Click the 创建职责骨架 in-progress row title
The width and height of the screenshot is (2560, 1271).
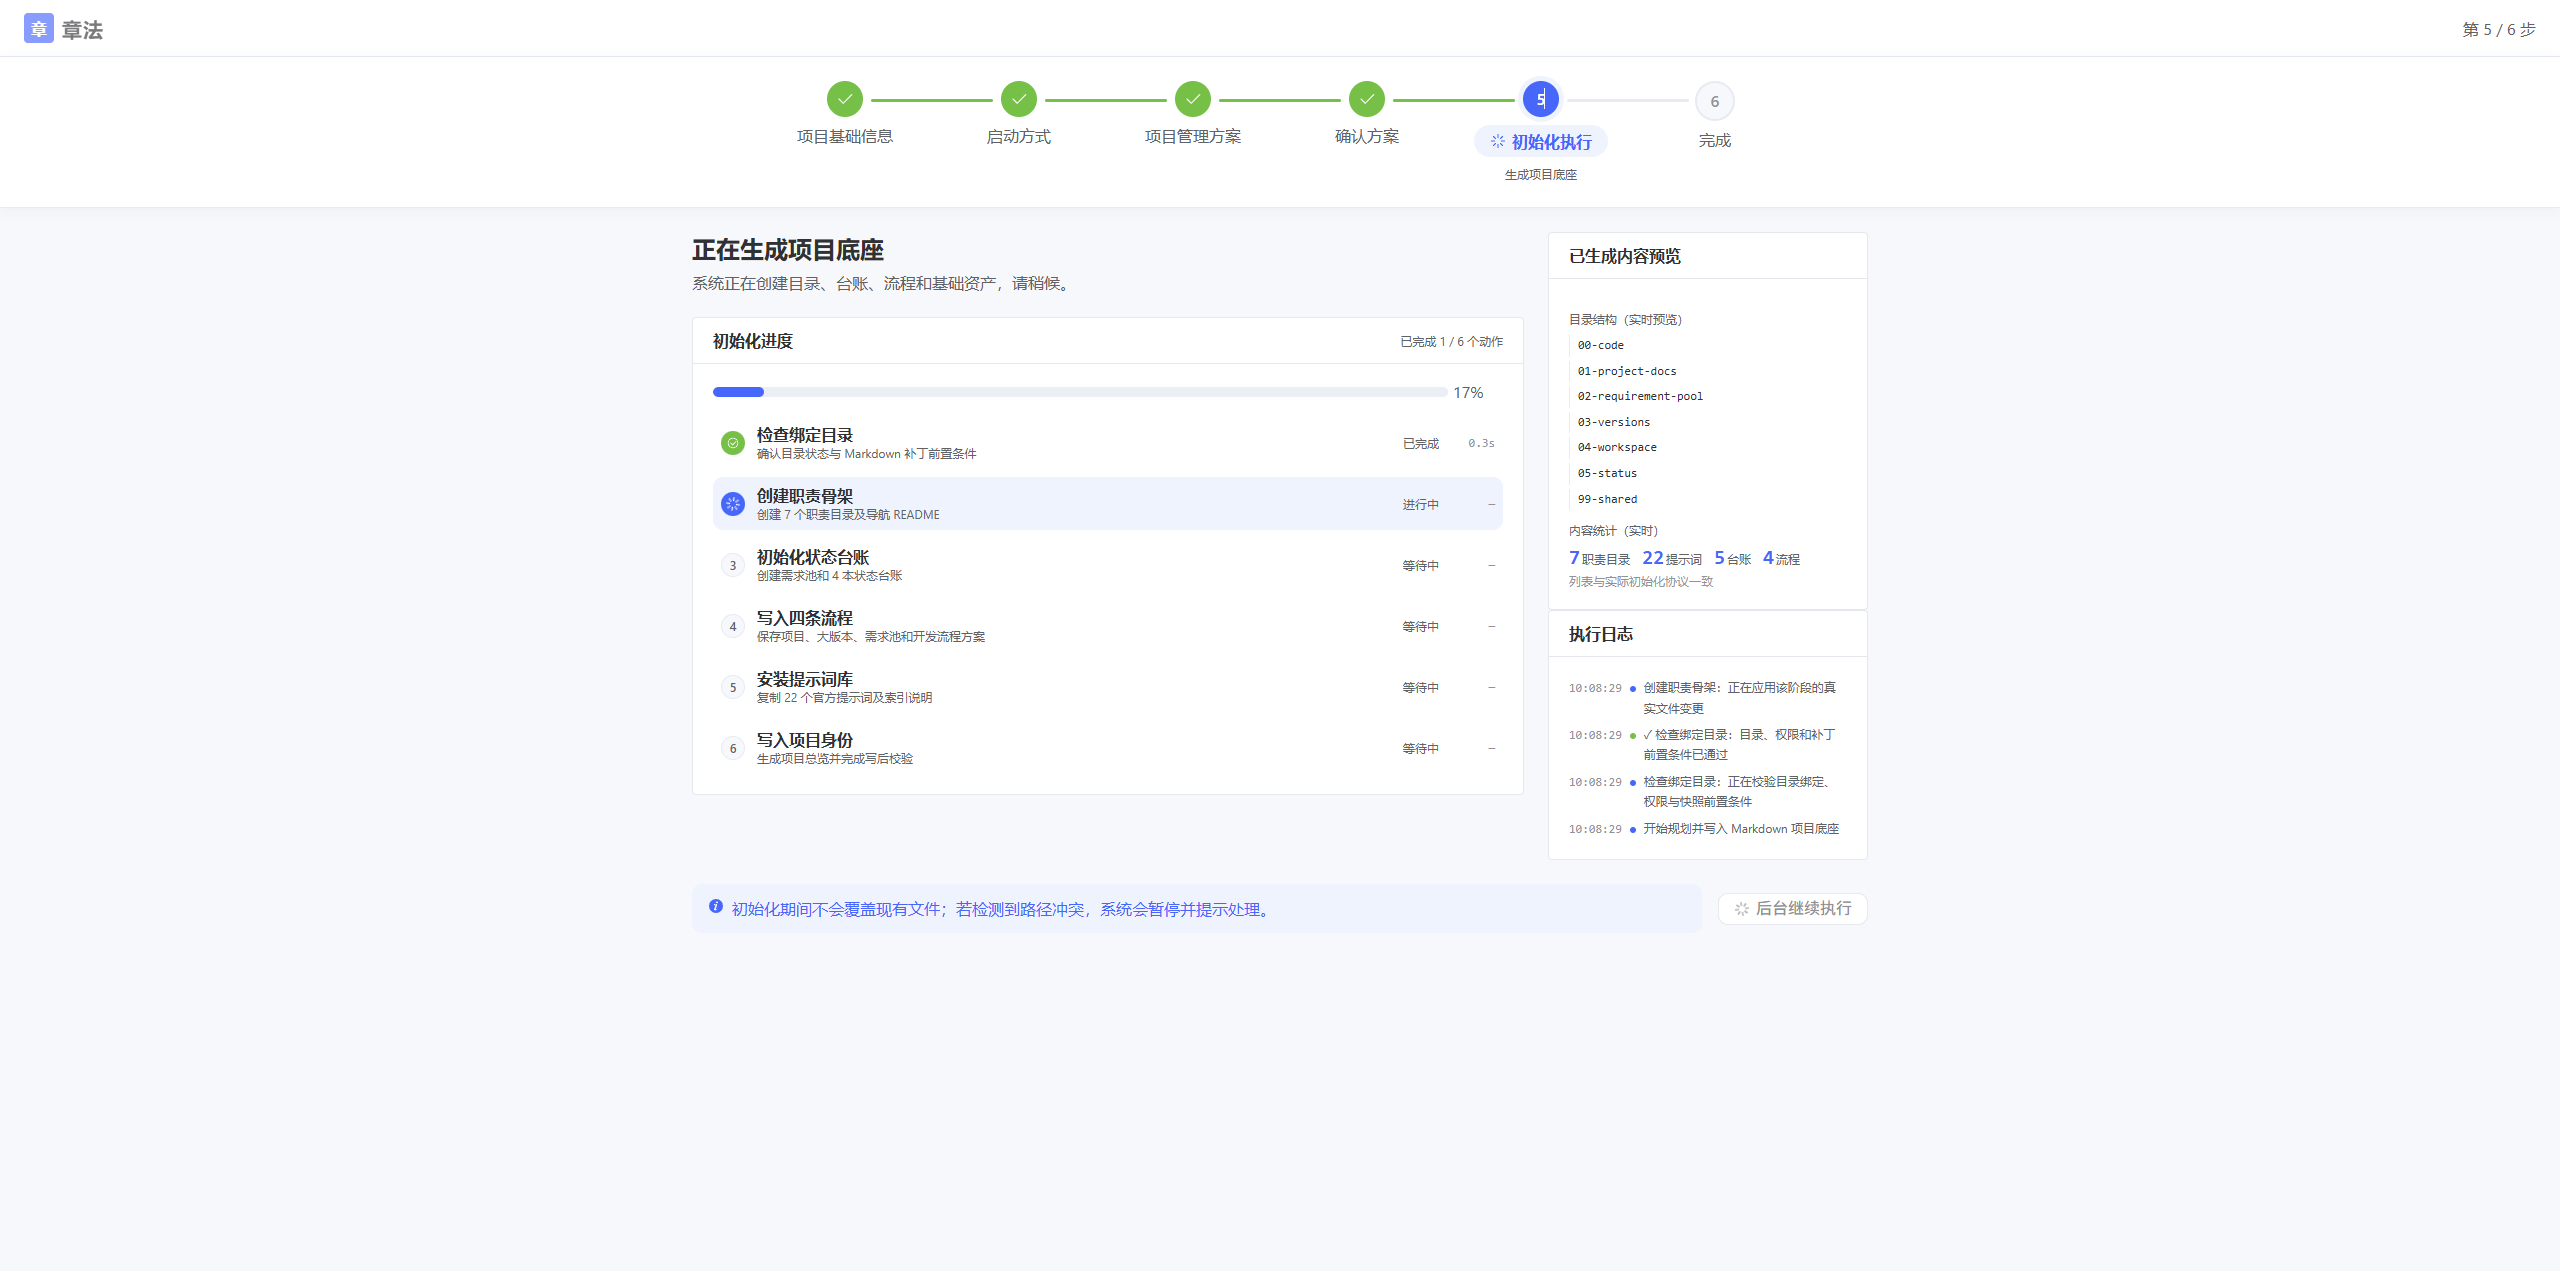[x=805, y=496]
